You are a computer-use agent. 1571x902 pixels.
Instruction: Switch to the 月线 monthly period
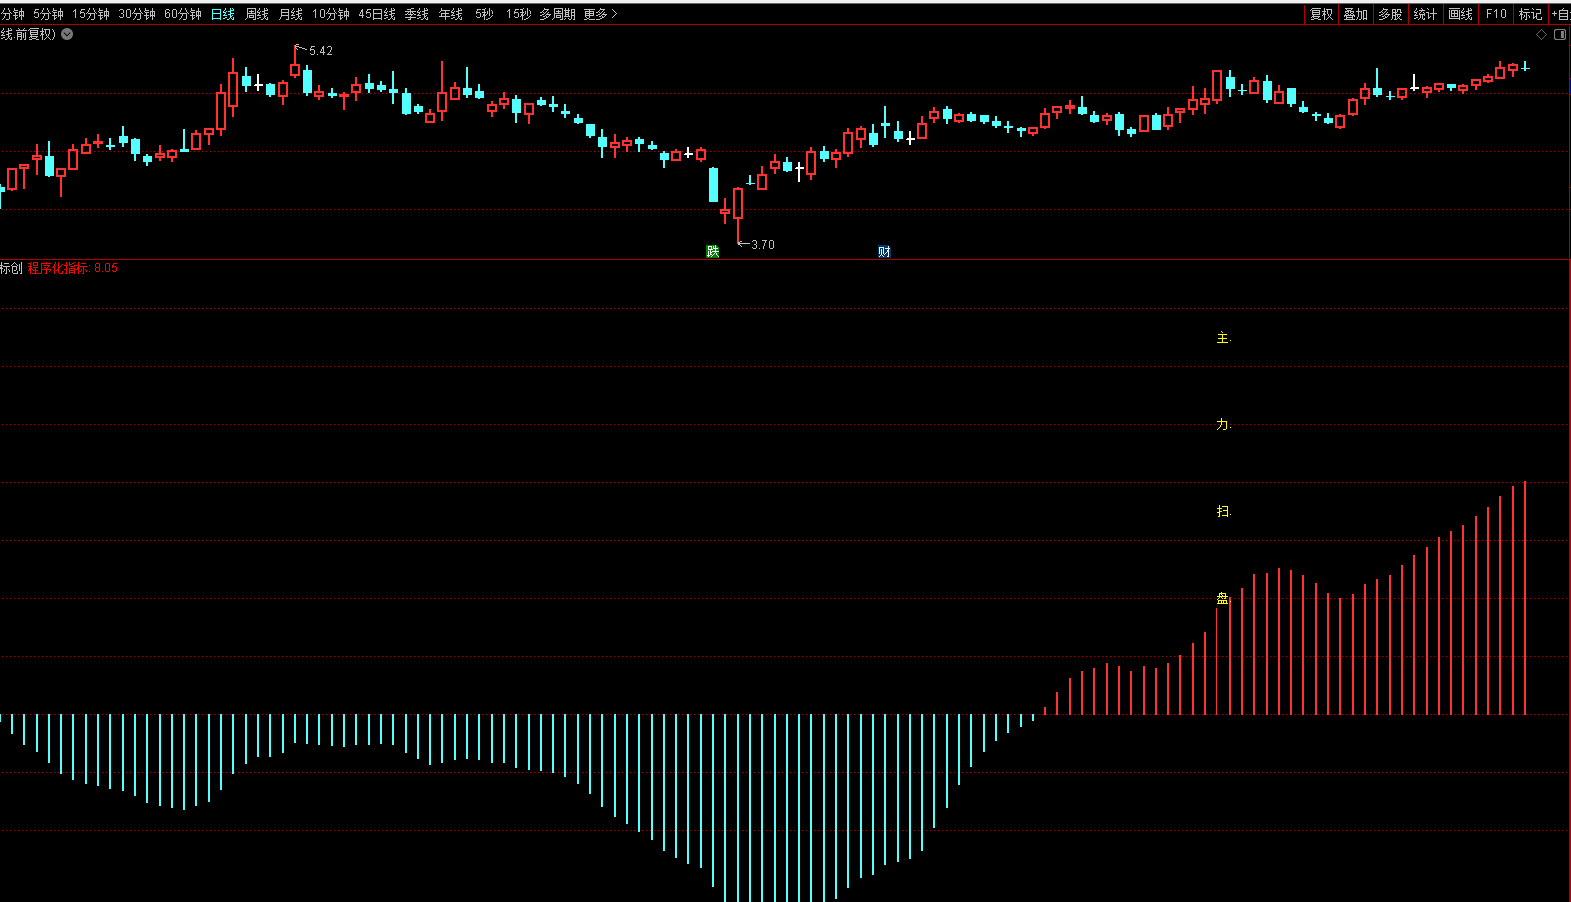[290, 14]
